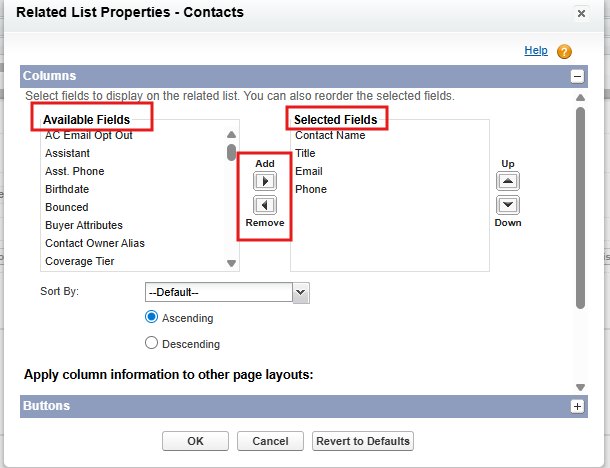Click the orange help question mark icon
Image resolution: width=610 pixels, height=468 pixels.
click(564, 52)
